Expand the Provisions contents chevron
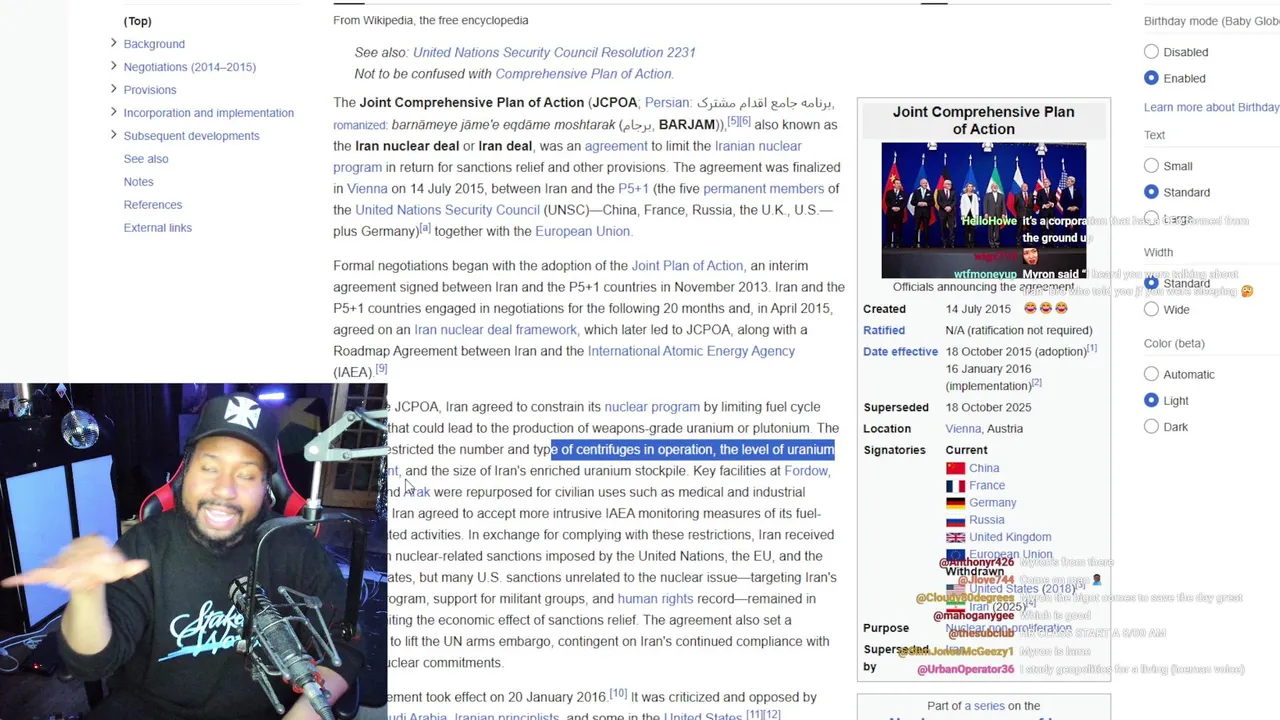1280x720 pixels. (x=113, y=89)
